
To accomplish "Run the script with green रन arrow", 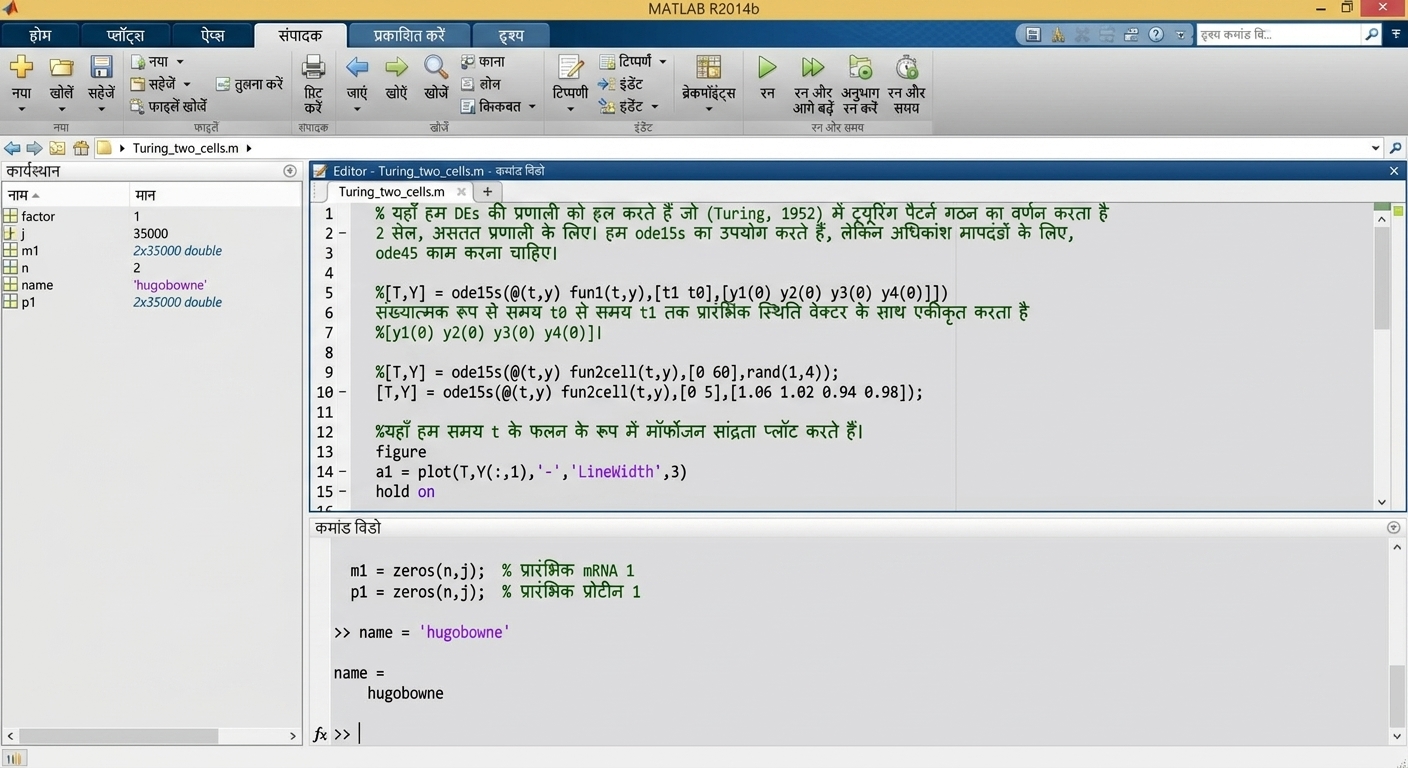I will 767,67.
